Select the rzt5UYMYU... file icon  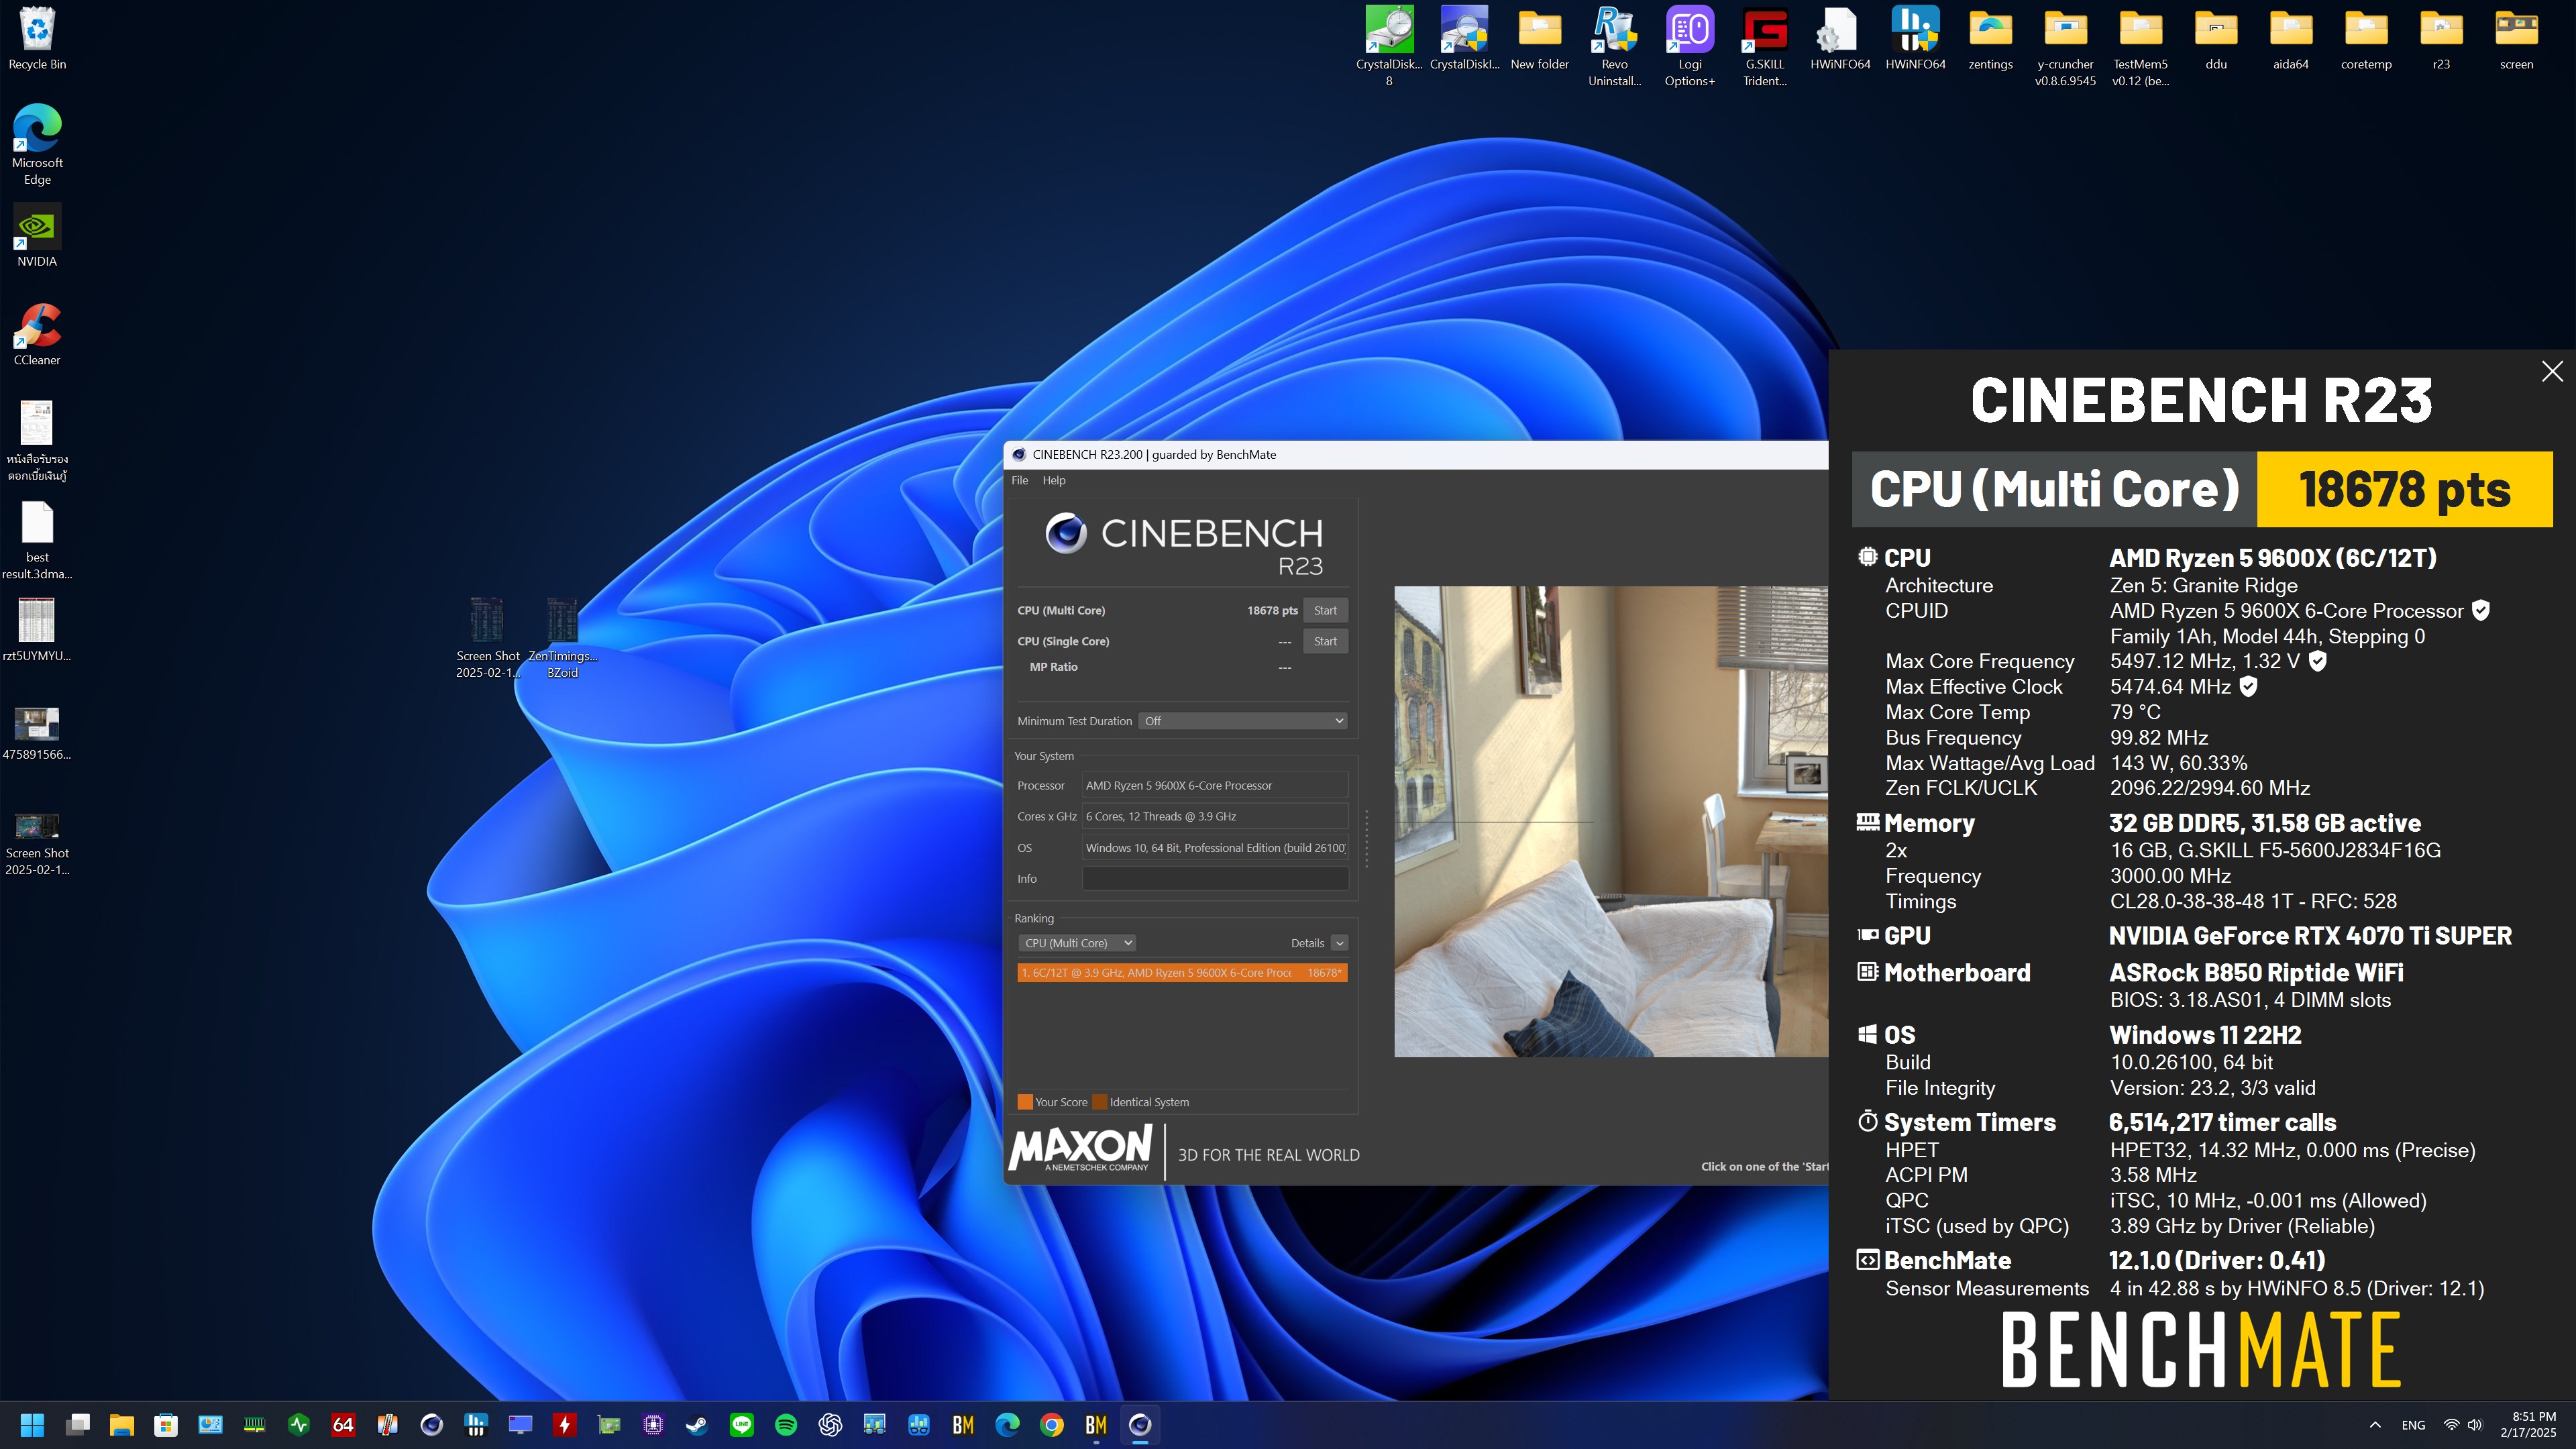37,630
